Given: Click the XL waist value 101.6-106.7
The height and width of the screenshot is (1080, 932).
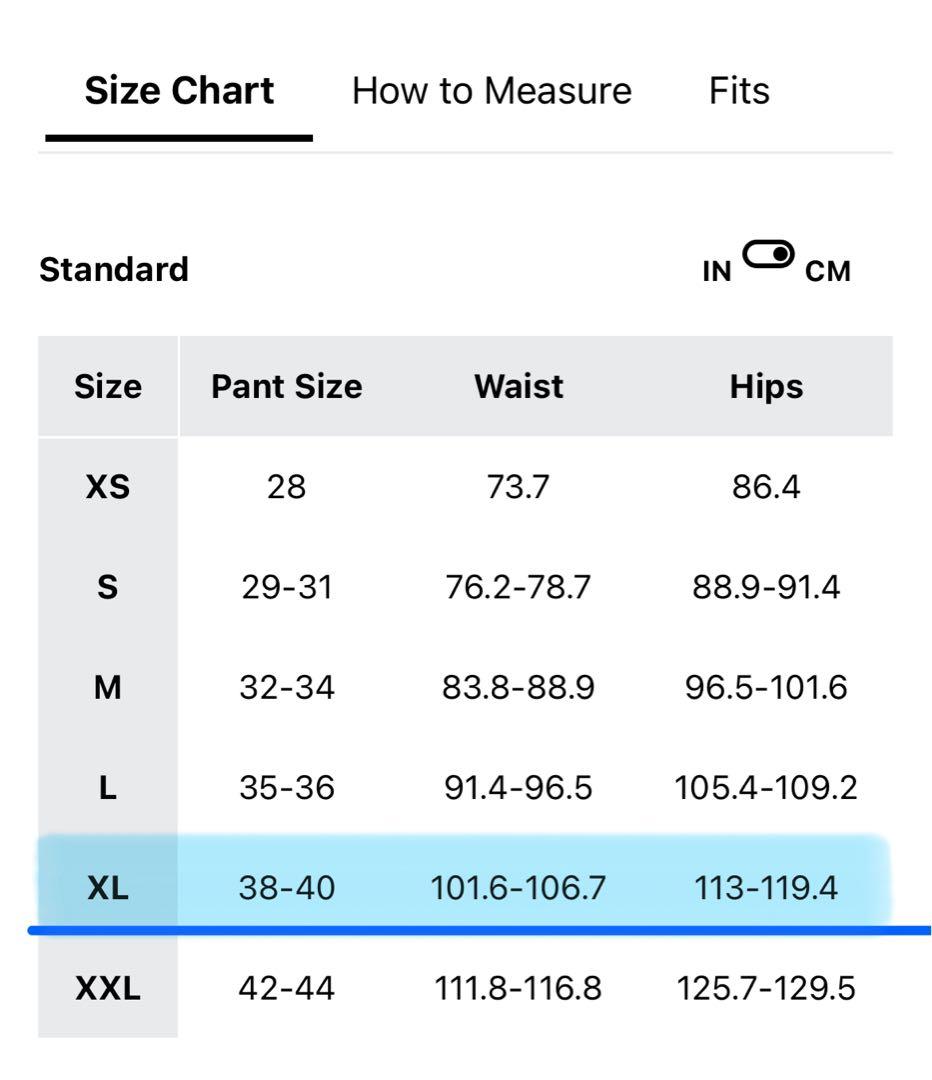Looking at the screenshot, I should [518, 888].
